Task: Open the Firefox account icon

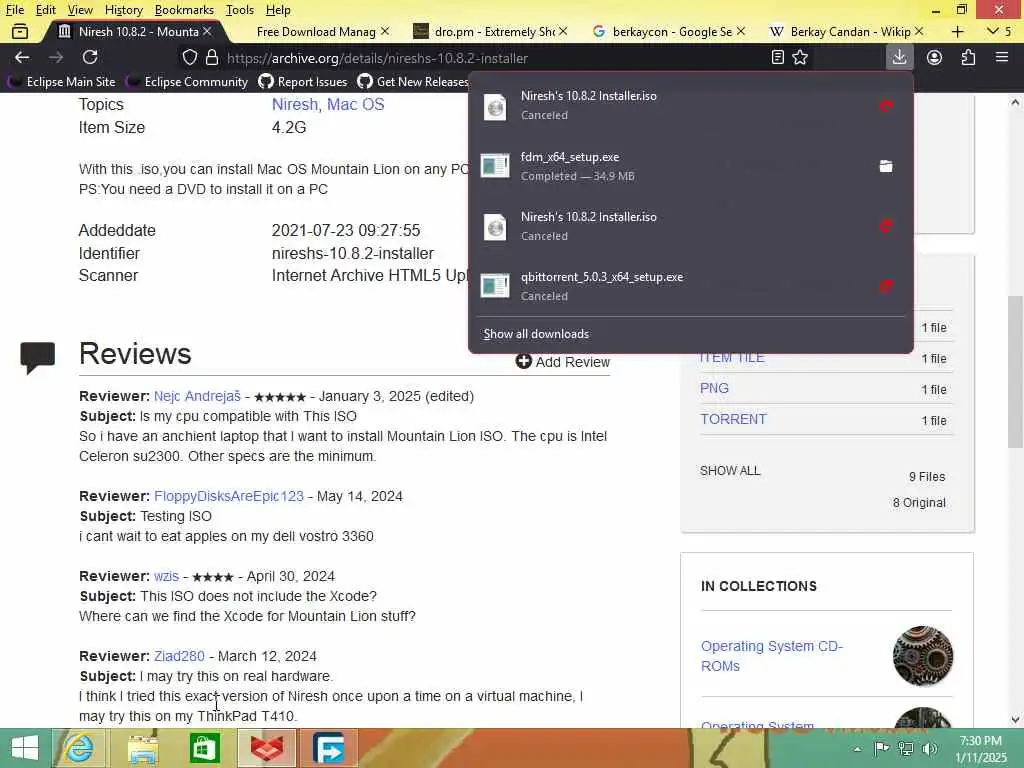Action: pyautogui.click(x=935, y=57)
